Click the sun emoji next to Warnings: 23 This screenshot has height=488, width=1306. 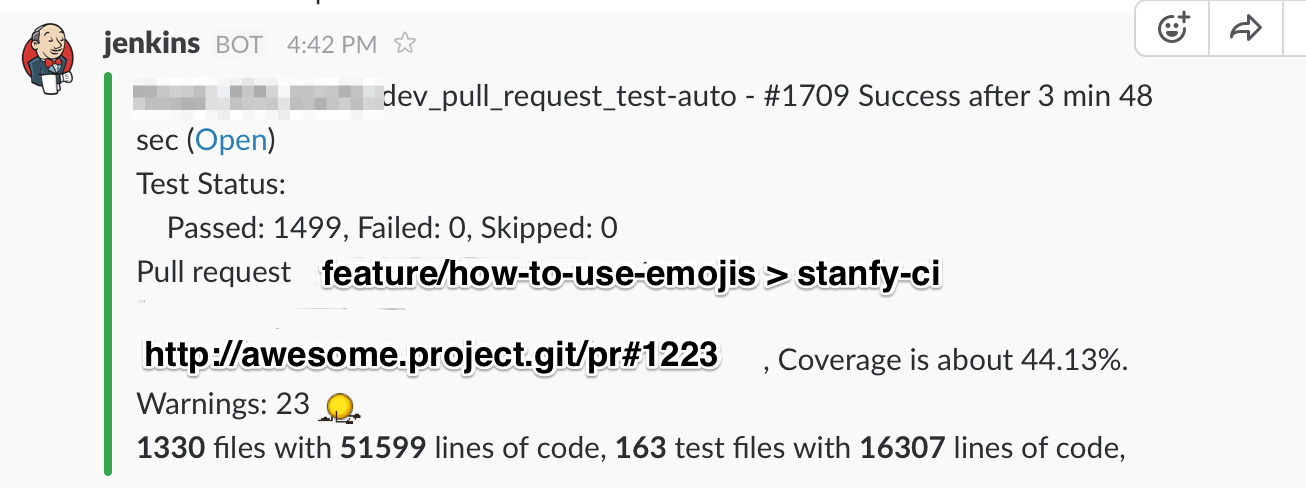click(340, 406)
